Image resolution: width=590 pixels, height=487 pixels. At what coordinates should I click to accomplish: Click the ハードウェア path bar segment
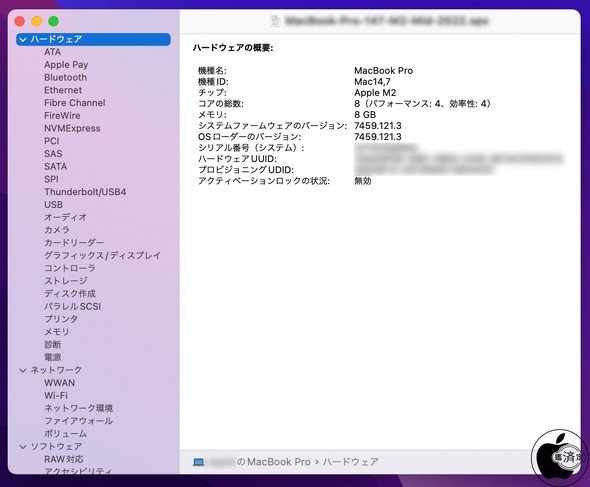[x=350, y=462]
